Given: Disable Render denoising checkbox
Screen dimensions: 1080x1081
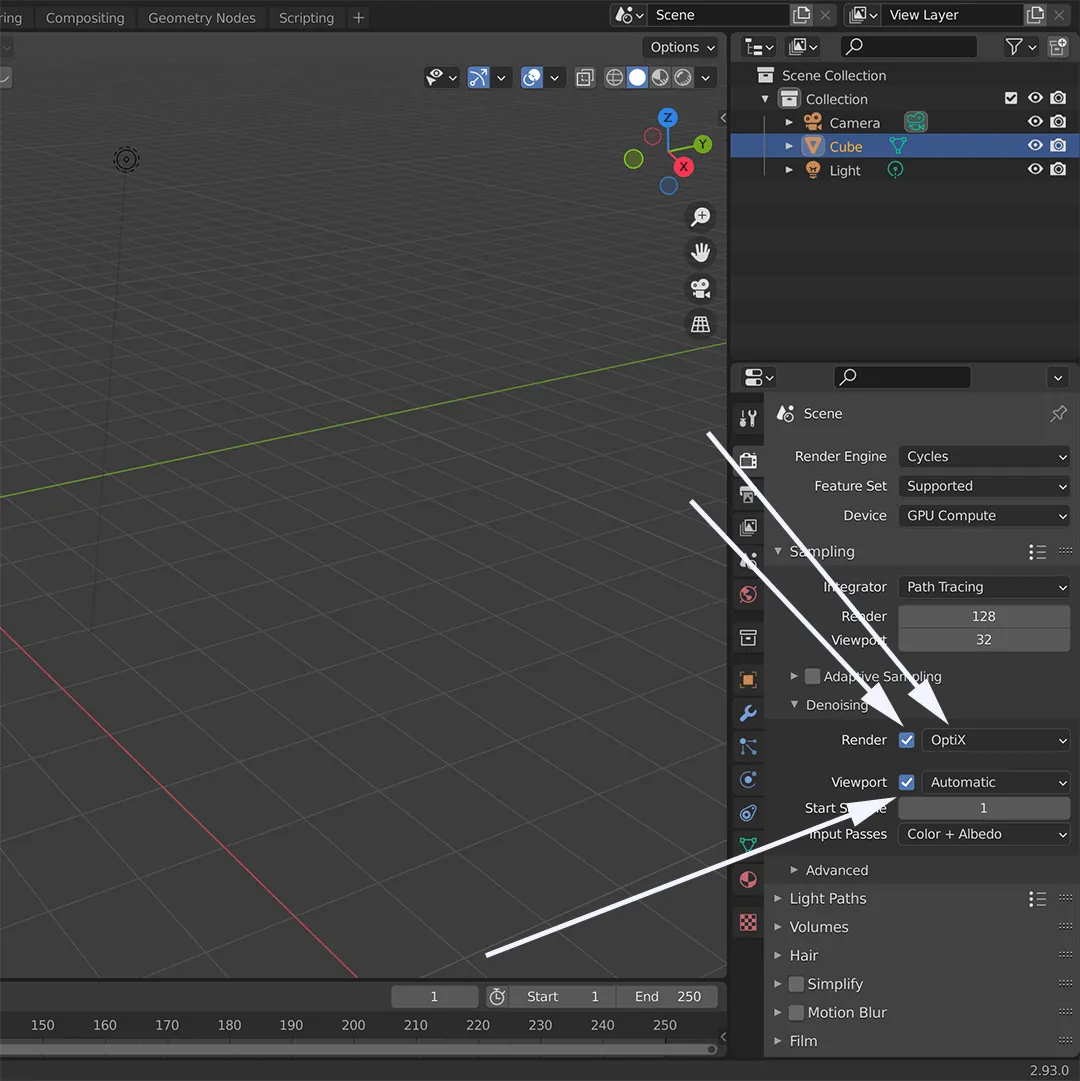Looking at the screenshot, I should 906,740.
